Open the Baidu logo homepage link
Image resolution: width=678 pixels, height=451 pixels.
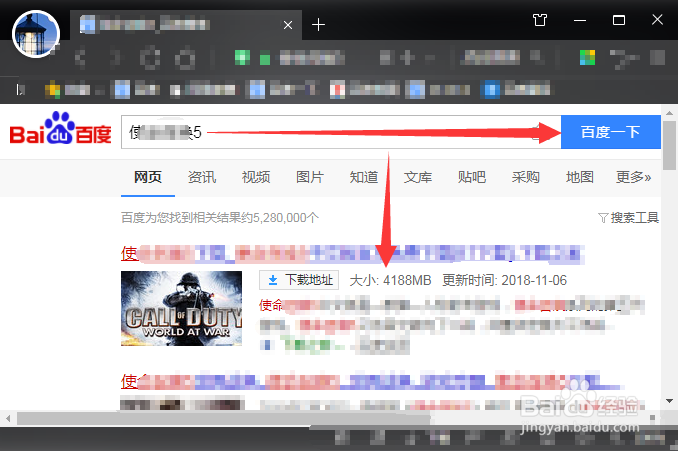[x=60, y=128]
